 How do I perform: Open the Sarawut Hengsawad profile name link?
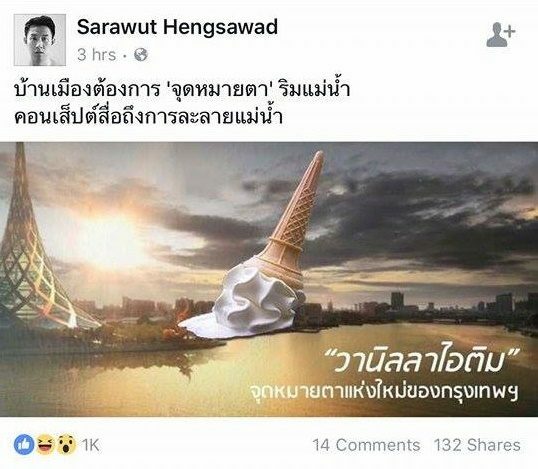[x=177, y=27]
